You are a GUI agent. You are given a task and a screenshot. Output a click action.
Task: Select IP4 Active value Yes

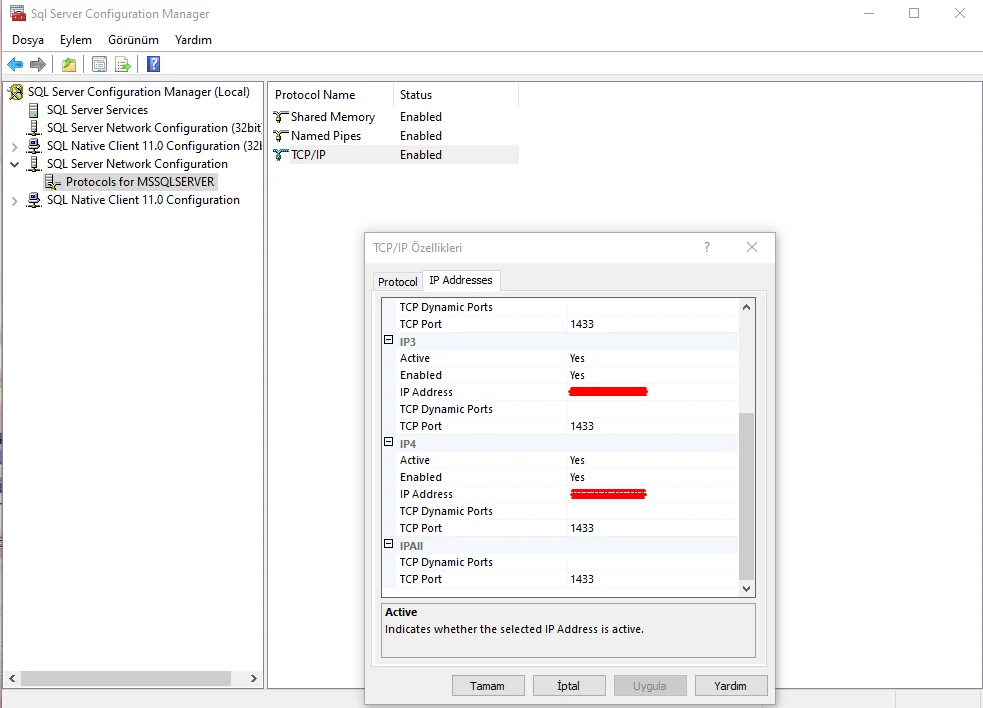(x=653, y=460)
